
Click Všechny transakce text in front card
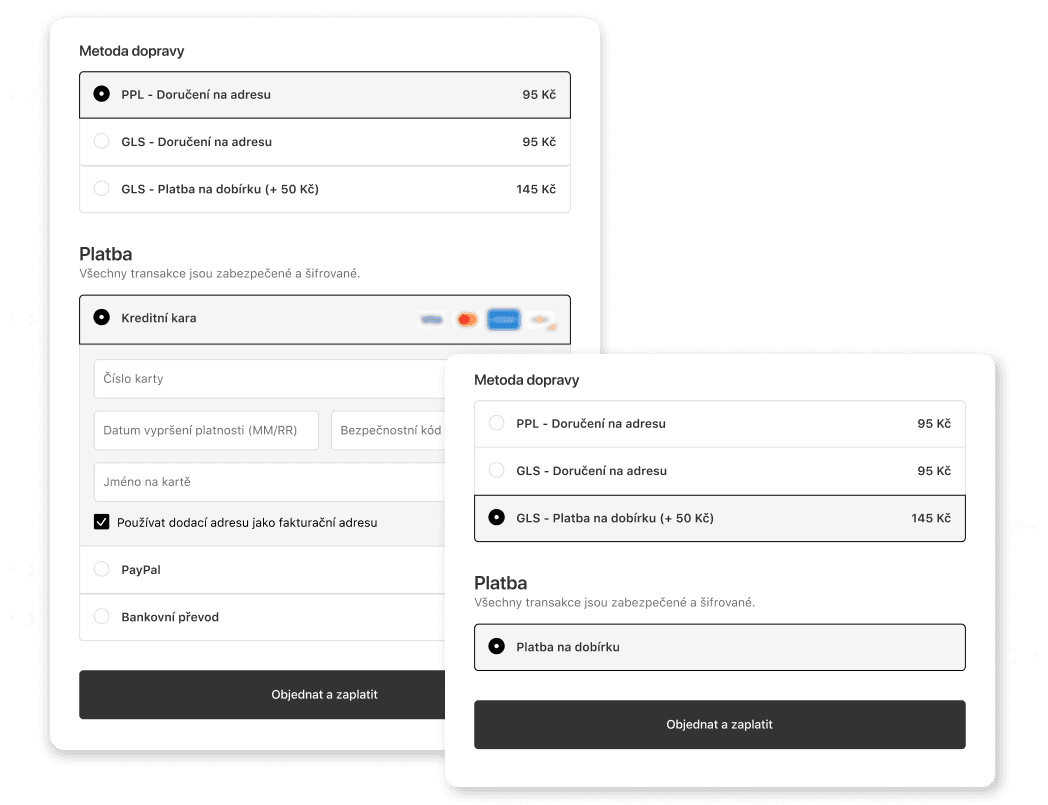tap(614, 602)
